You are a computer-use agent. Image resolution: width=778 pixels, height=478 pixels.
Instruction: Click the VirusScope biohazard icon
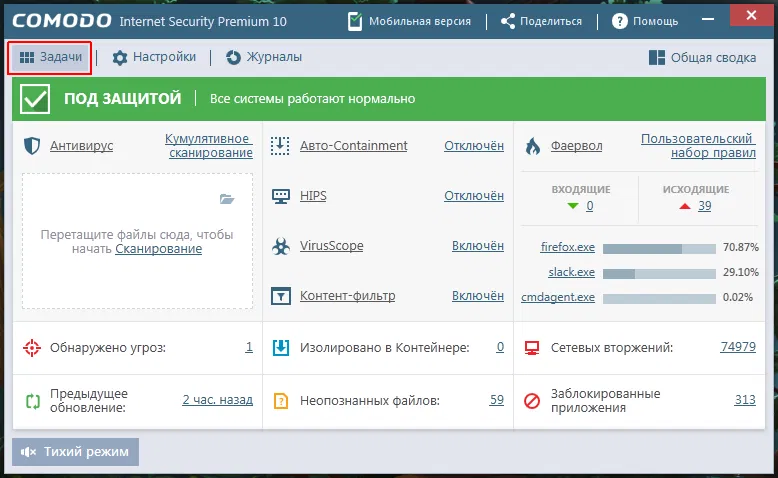tap(281, 246)
